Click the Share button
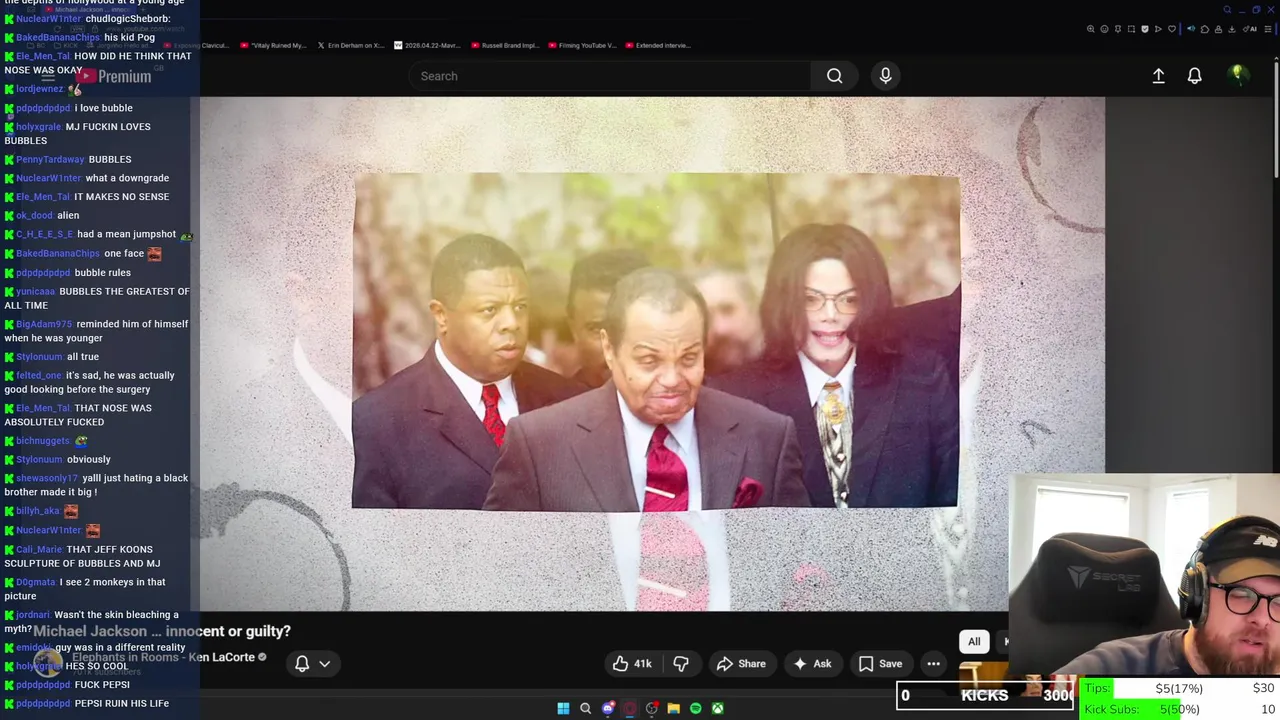Image resolution: width=1280 pixels, height=720 pixels. click(741, 664)
